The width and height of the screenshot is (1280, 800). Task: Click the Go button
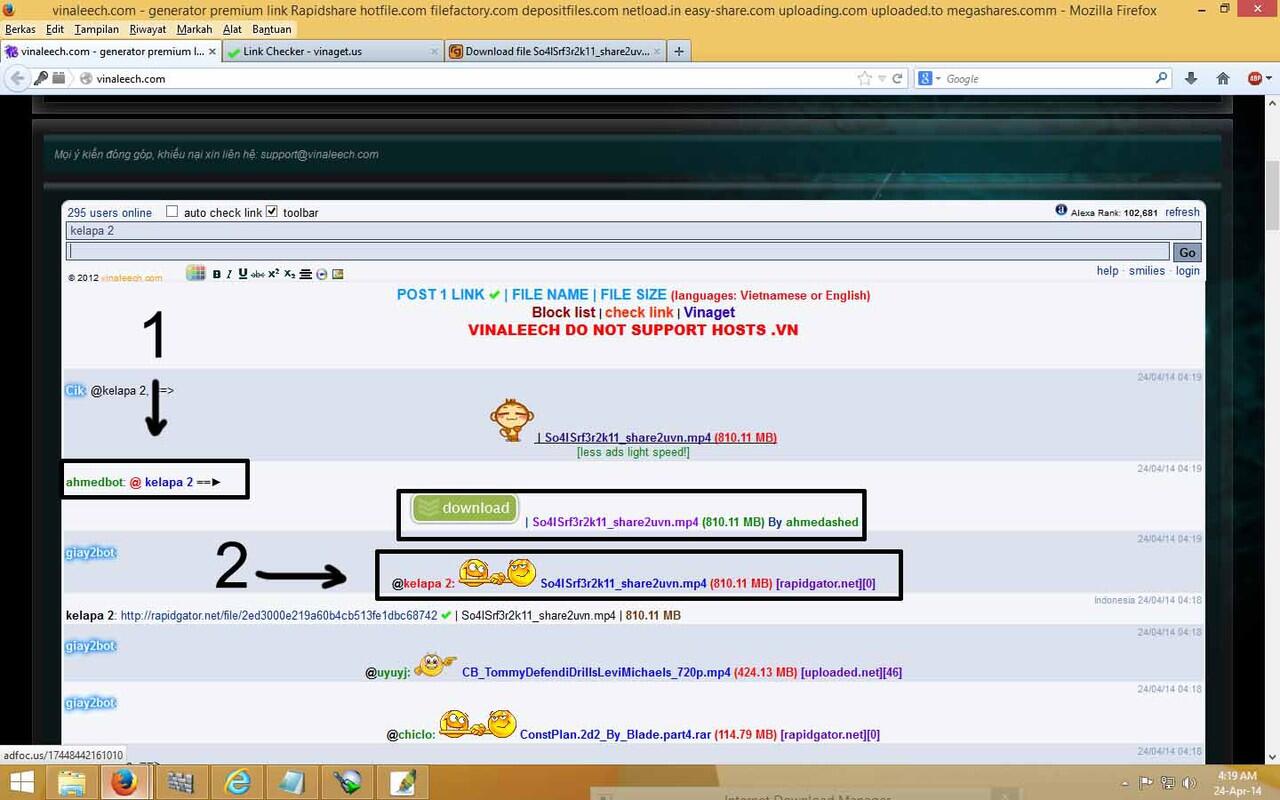1187,252
